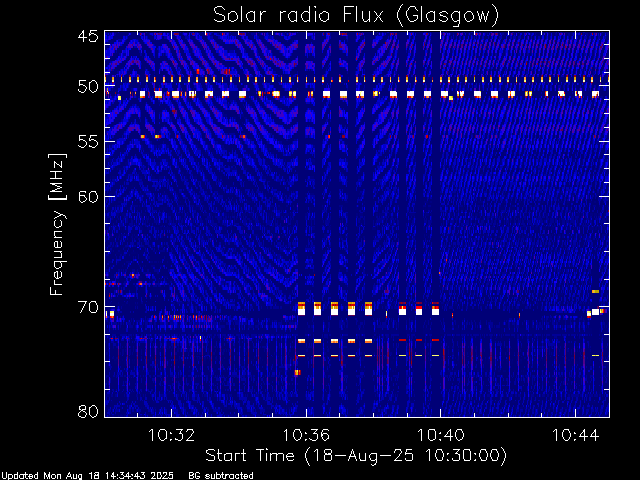Click the '70' frequency tick label

tap(88, 307)
